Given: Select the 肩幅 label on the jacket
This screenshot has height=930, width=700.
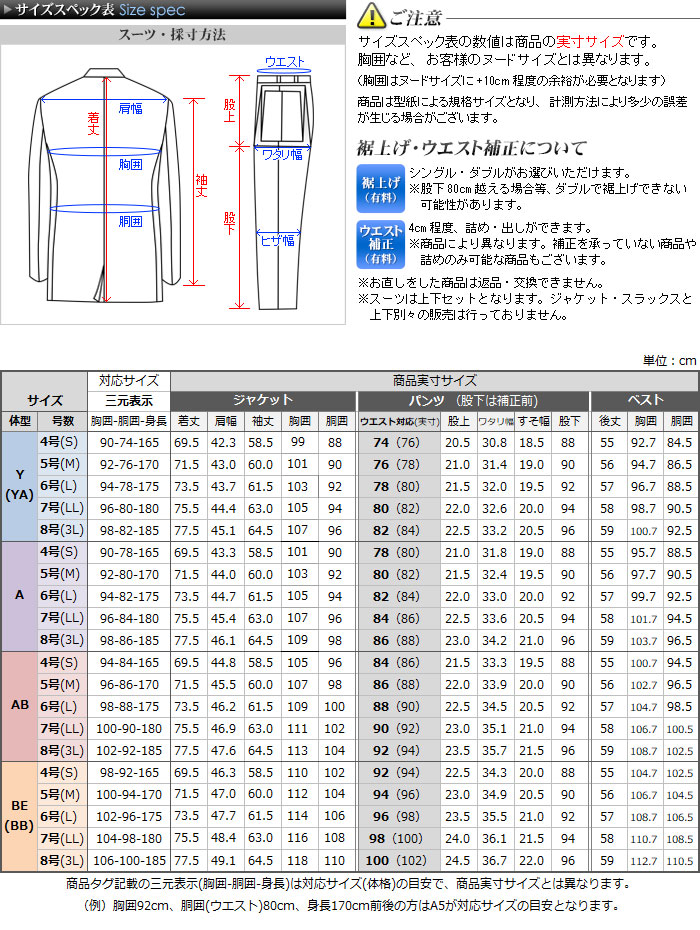Looking at the screenshot, I should 130,107.
